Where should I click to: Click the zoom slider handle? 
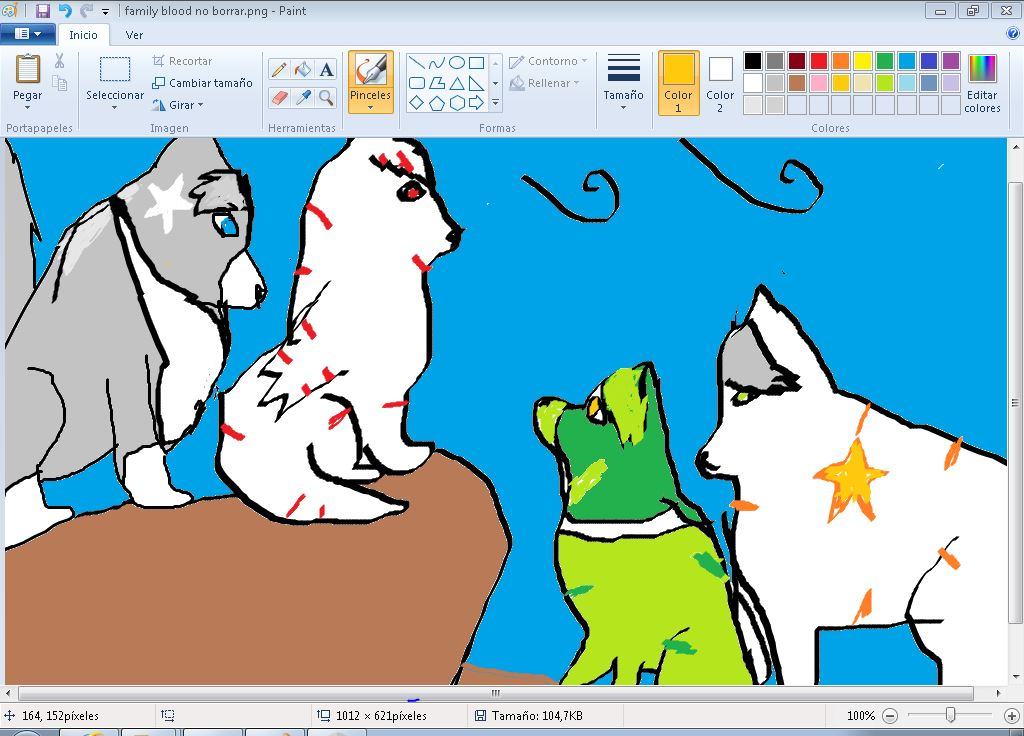click(x=951, y=716)
